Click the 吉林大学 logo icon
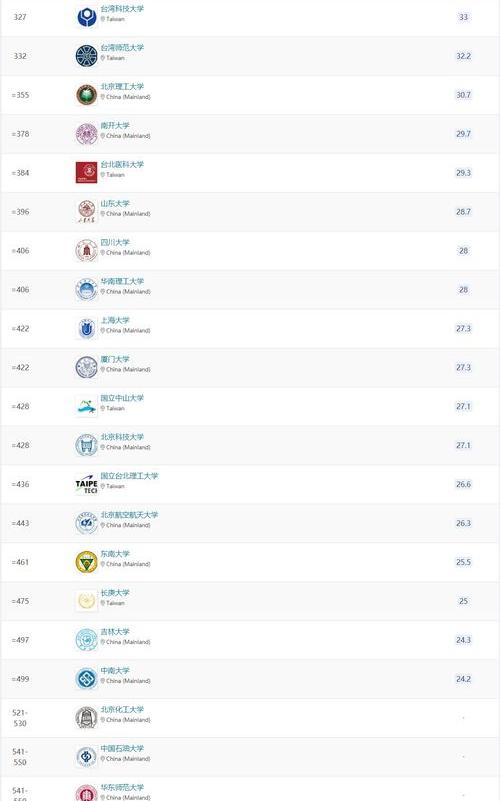 (86, 640)
